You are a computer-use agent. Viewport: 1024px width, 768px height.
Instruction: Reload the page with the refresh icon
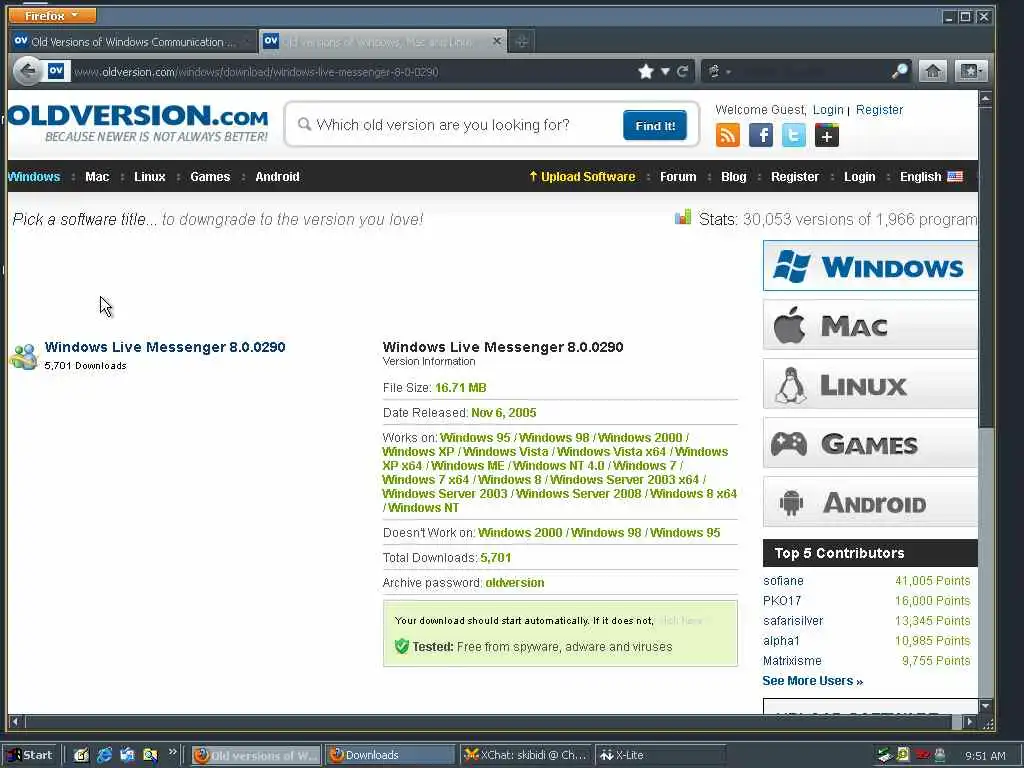click(682, 71)
